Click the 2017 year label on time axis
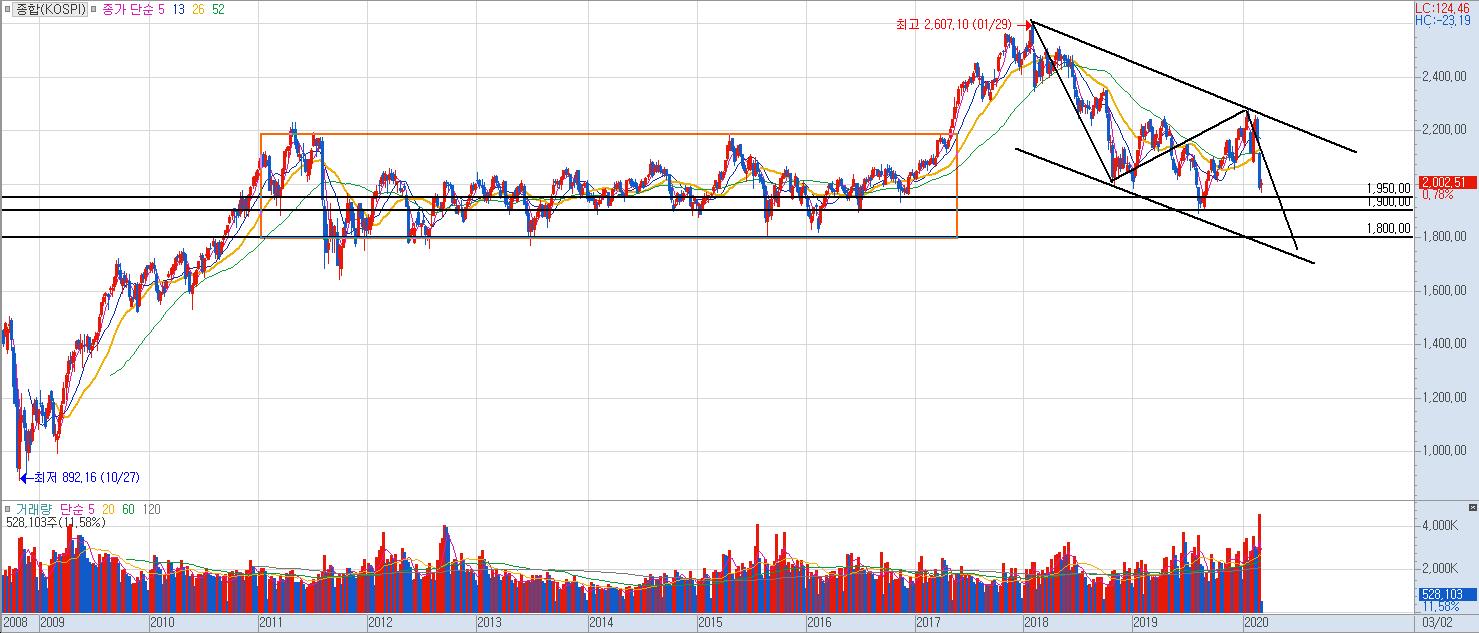Screen dimensions: 1479x633 click(x=928, y=623)
